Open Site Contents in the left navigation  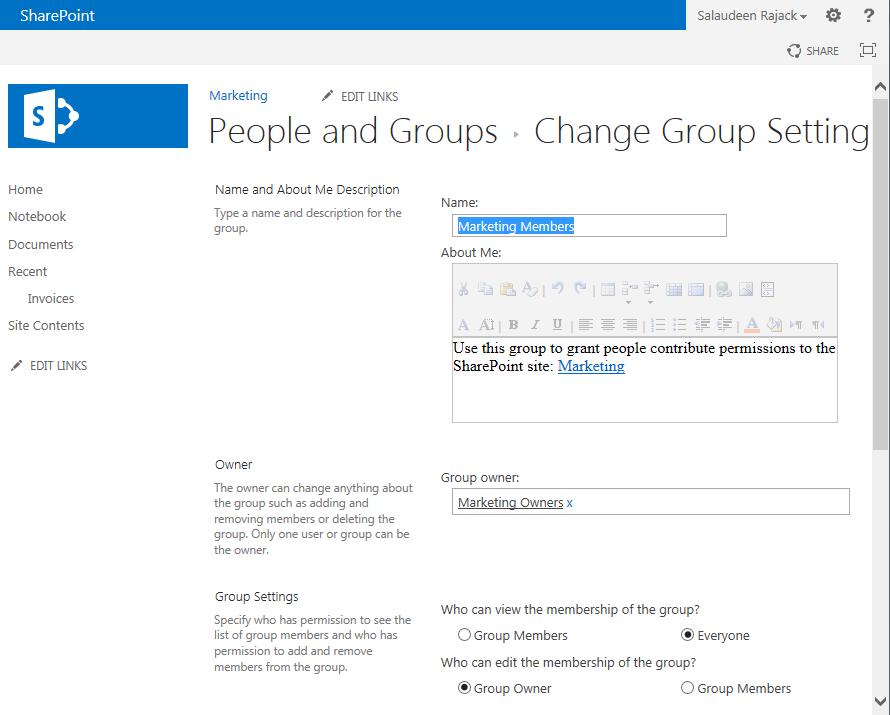[46, 326]
